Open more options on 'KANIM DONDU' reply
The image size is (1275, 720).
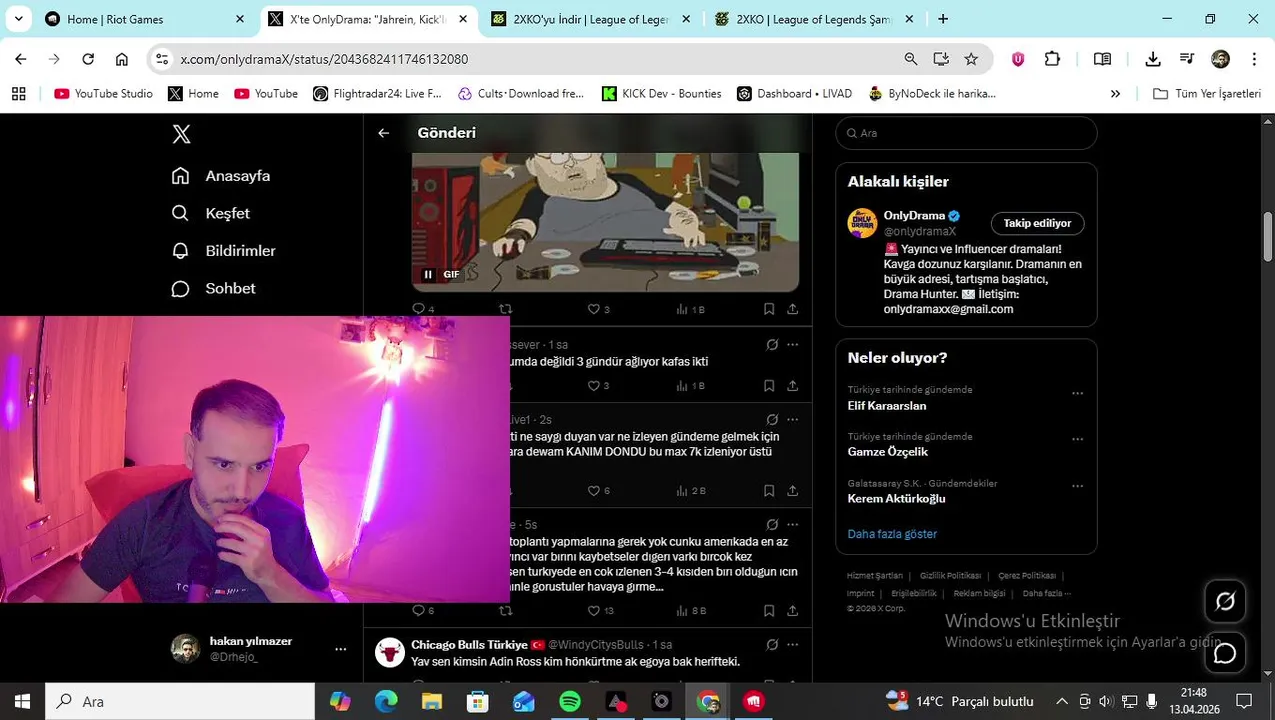793,420
